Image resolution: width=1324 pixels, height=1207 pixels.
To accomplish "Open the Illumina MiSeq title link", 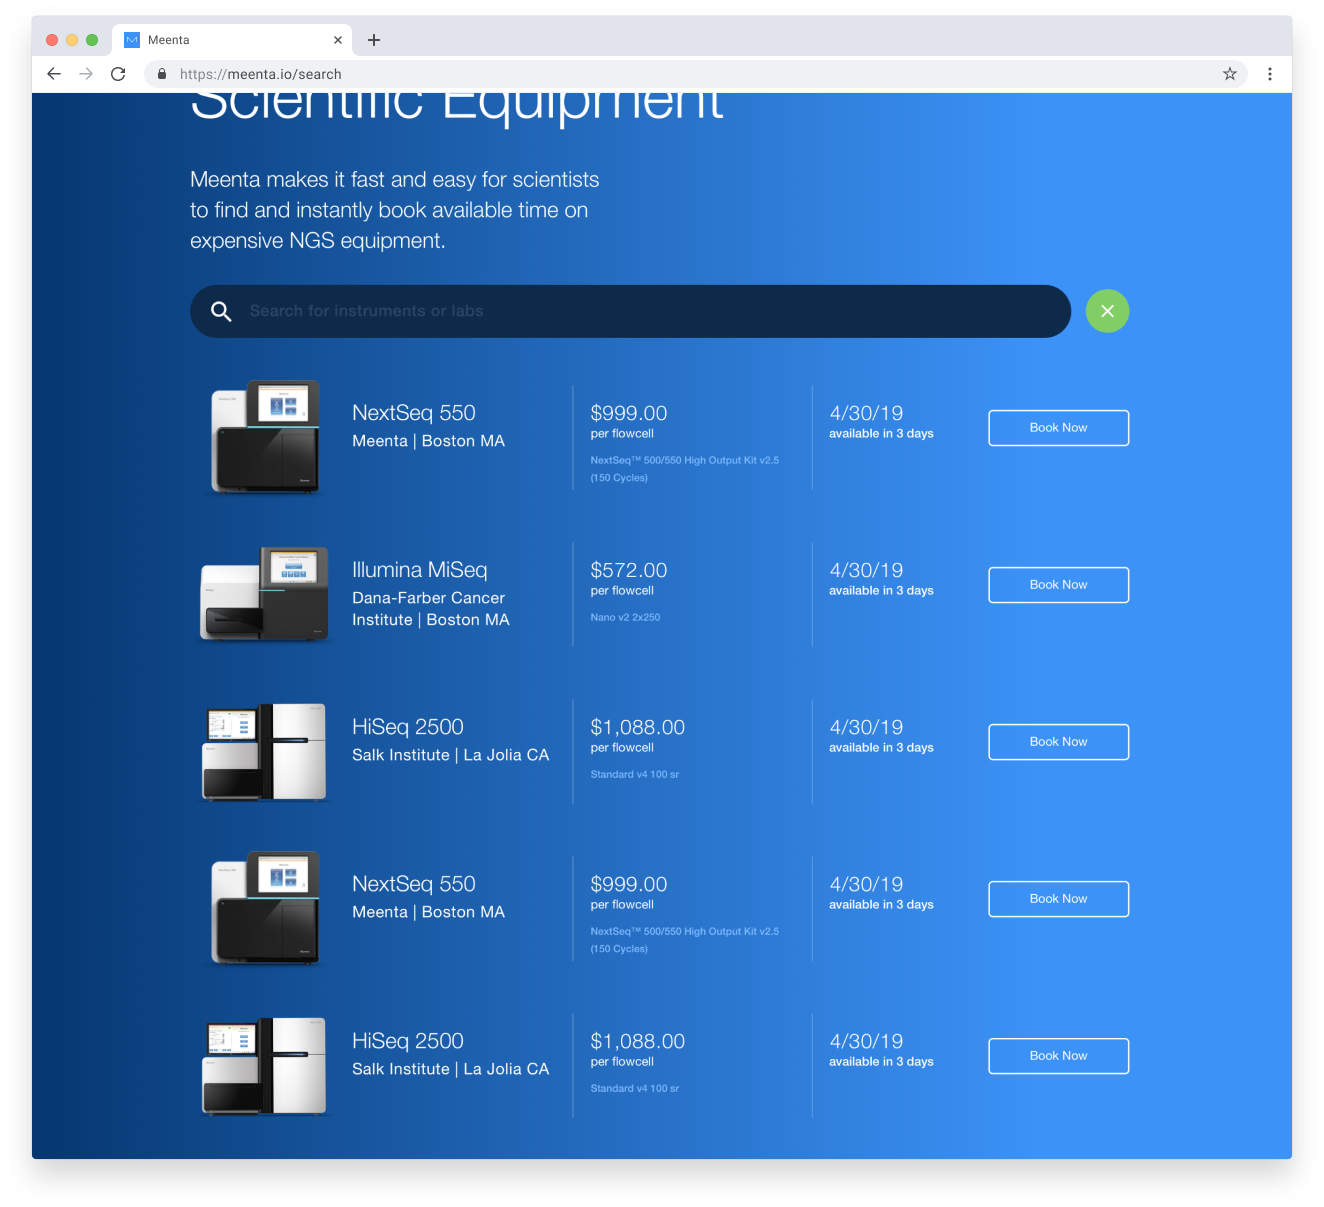I will 419,570.
